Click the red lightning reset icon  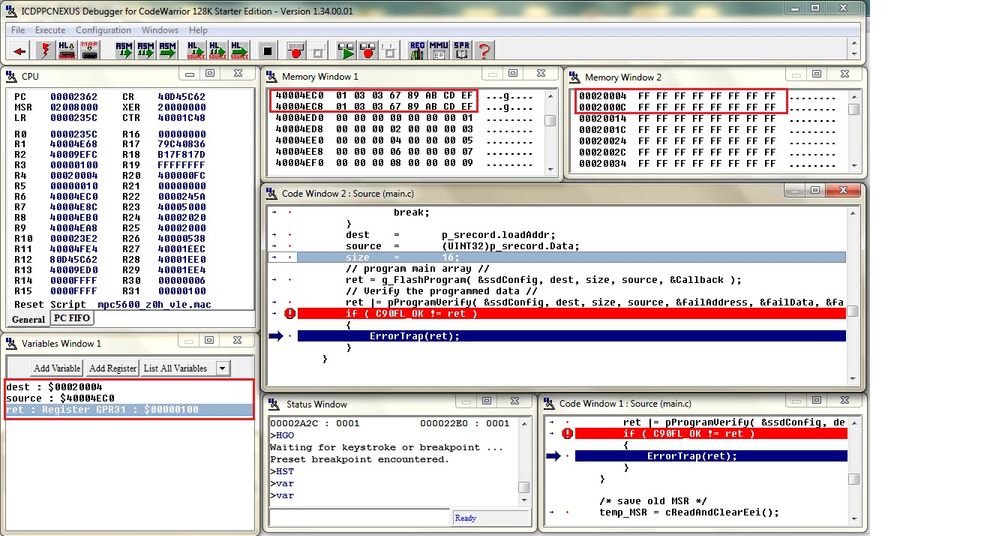point(45,50)
